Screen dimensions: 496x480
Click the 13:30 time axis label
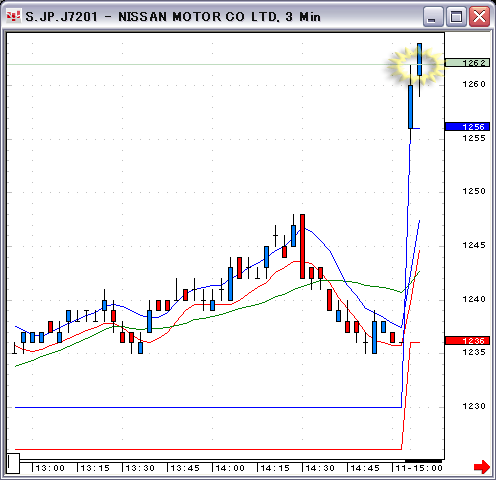pos(140,468)
